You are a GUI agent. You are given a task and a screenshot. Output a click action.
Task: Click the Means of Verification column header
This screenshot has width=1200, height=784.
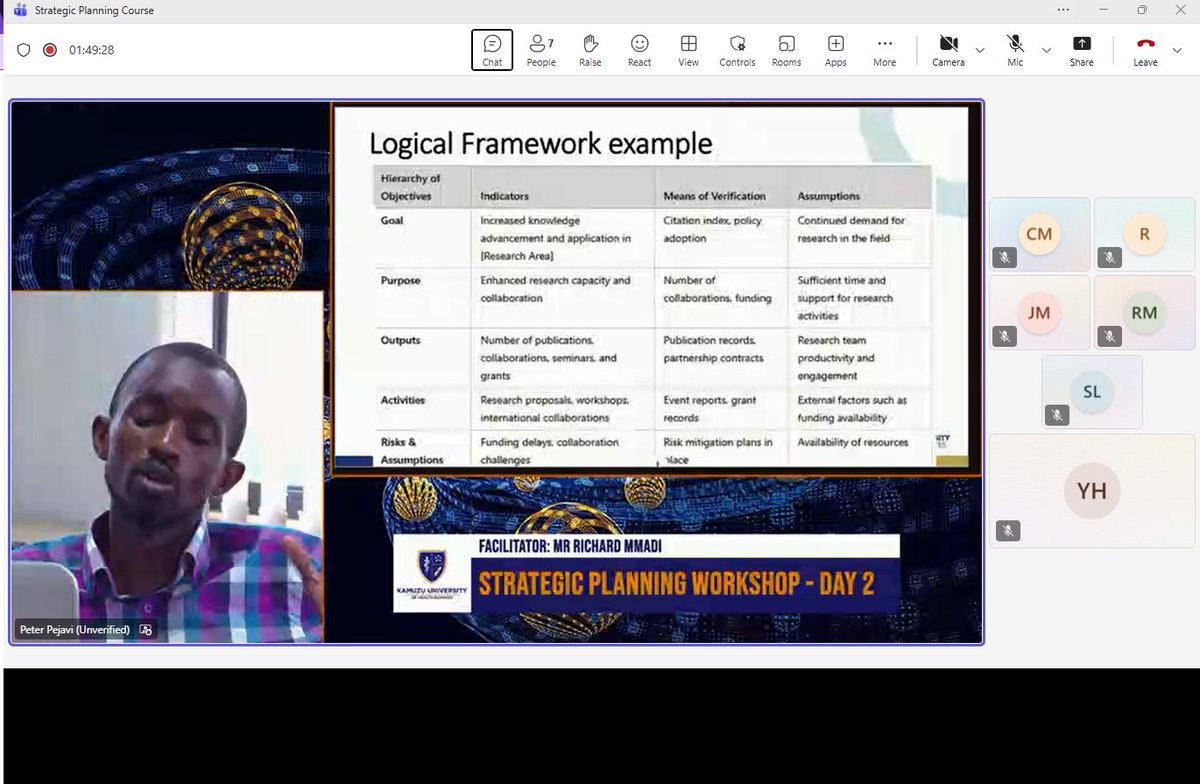pyautogui.click(x=714, y=196)
